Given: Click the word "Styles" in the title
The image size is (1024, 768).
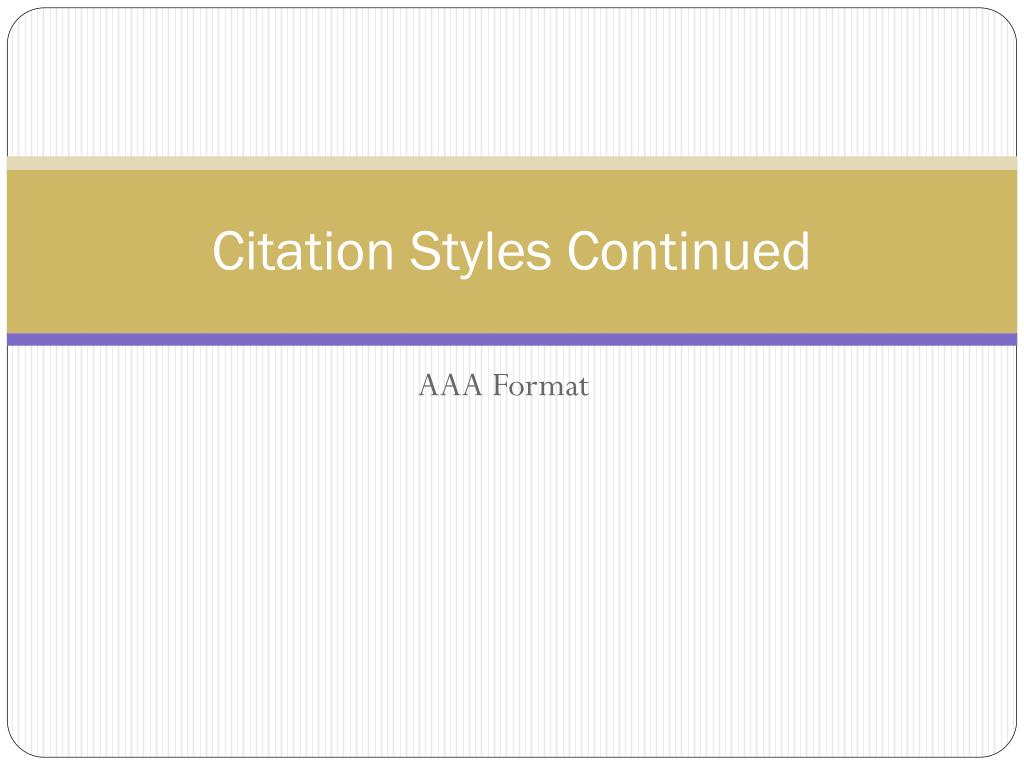Looking at the screenshot, I should pos(480,254).
